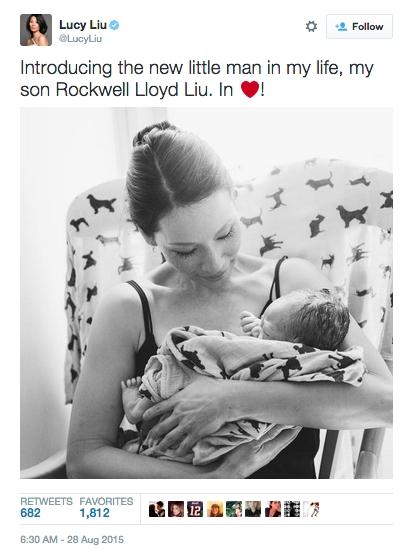Image resolution: width=407 pixels, height=548 pixels.
Task: Click the jersey number 12 avatar
Action: (195, 509)
